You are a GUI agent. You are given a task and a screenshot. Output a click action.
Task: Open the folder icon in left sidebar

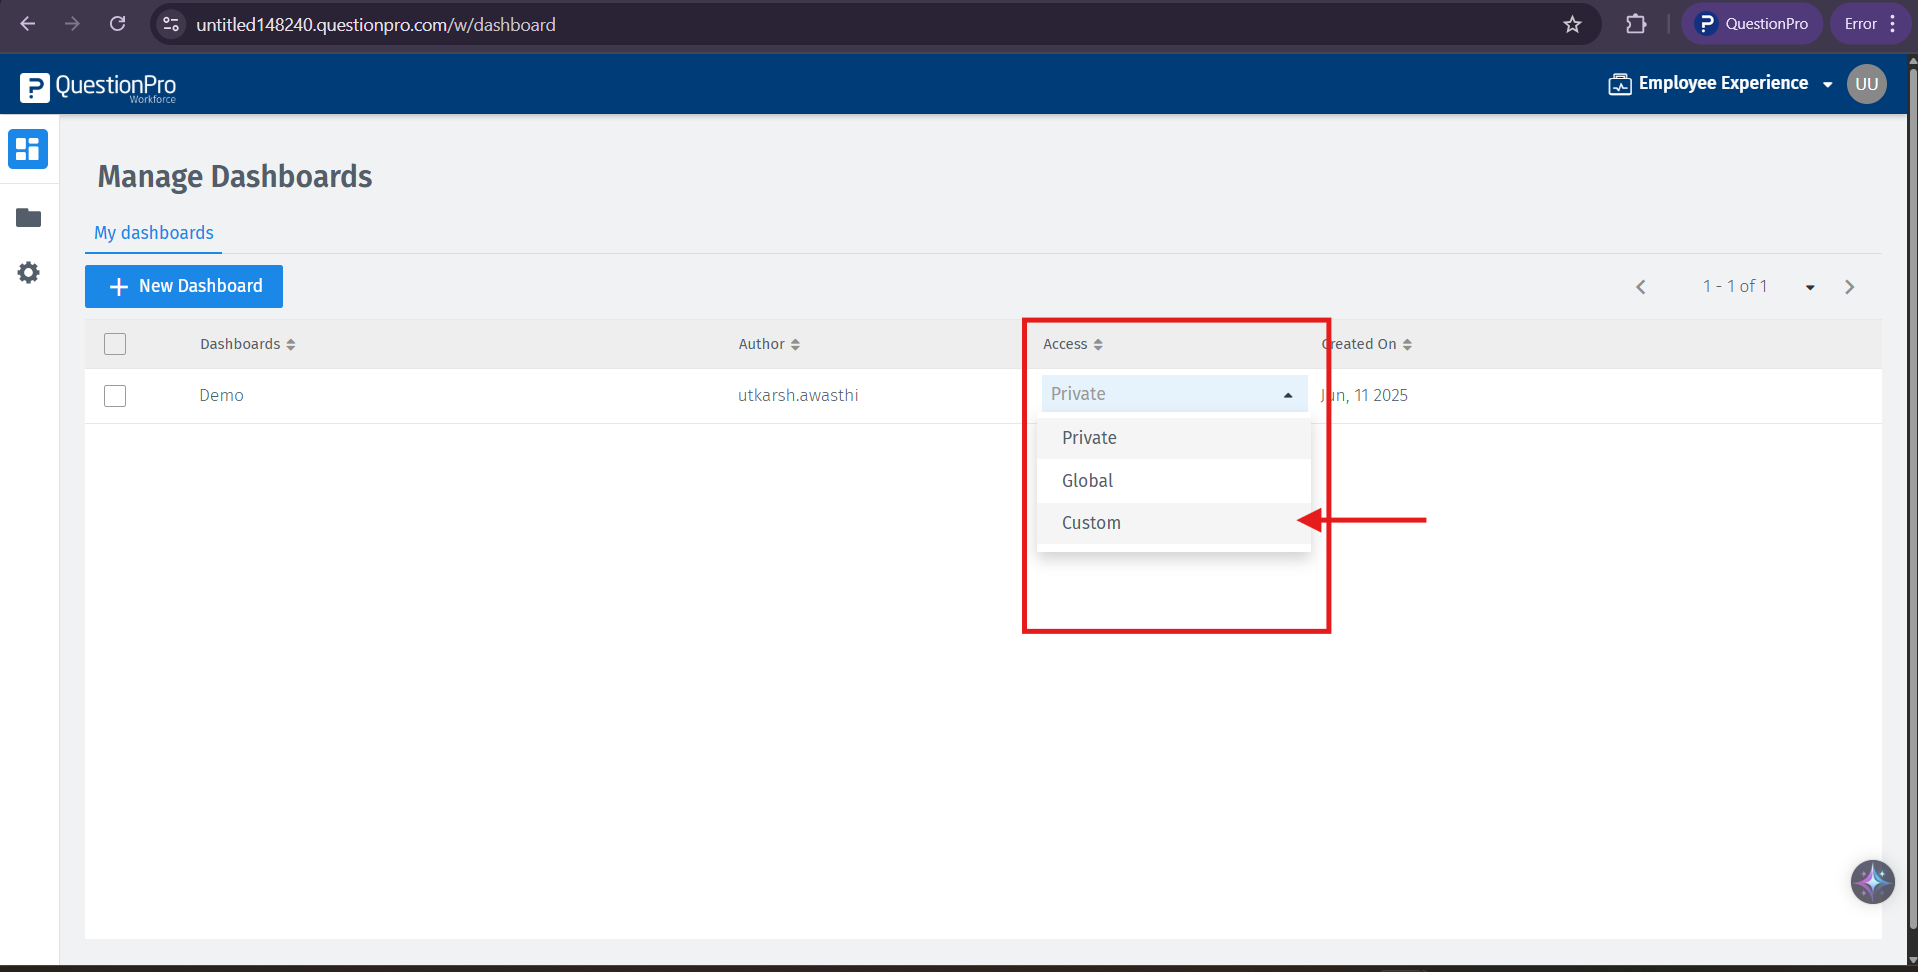28,218
